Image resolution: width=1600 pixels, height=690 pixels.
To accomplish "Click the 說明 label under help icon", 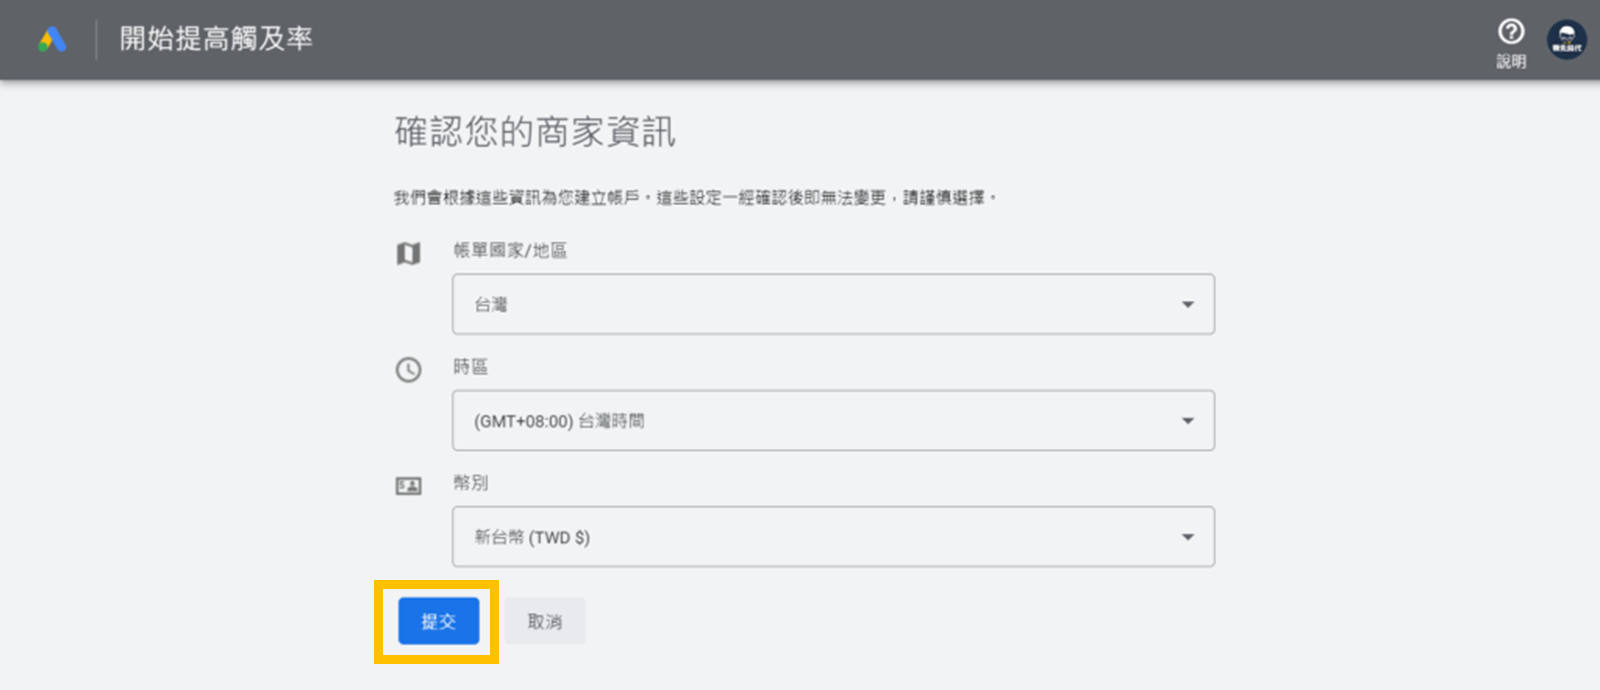I will [1511, 61].
